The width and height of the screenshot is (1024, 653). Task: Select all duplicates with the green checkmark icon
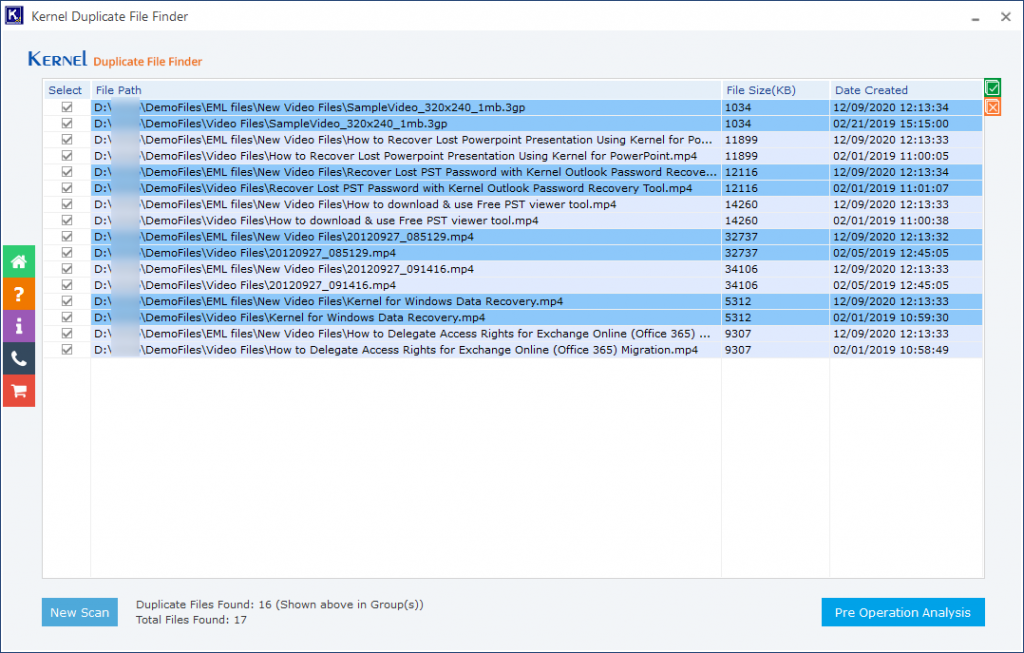[x=992, y=88]
